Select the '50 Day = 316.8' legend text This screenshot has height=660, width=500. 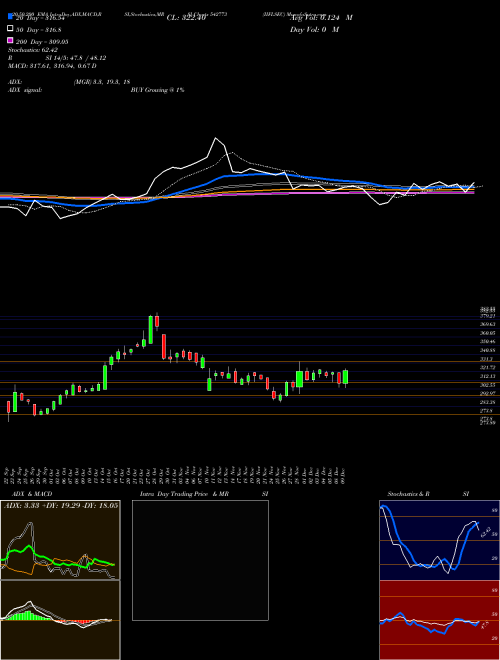(38, 29)
